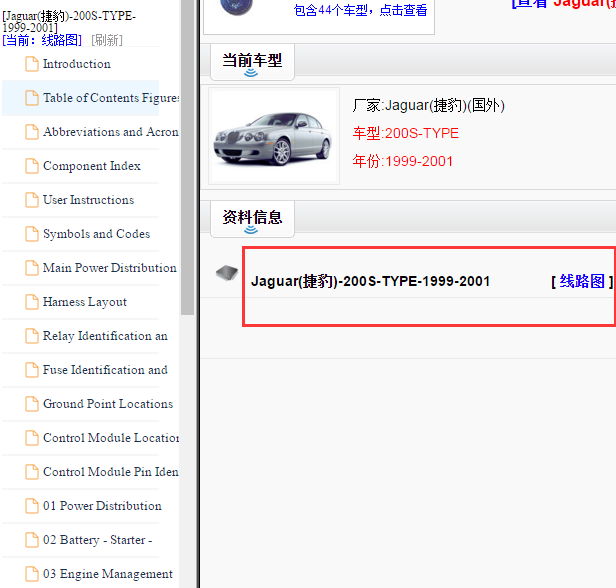Click the sidebar header Jaguar(捷豹)-200S-TYPE-1999-2001
Screen dimensions: 616x588
tap(69, 22)
